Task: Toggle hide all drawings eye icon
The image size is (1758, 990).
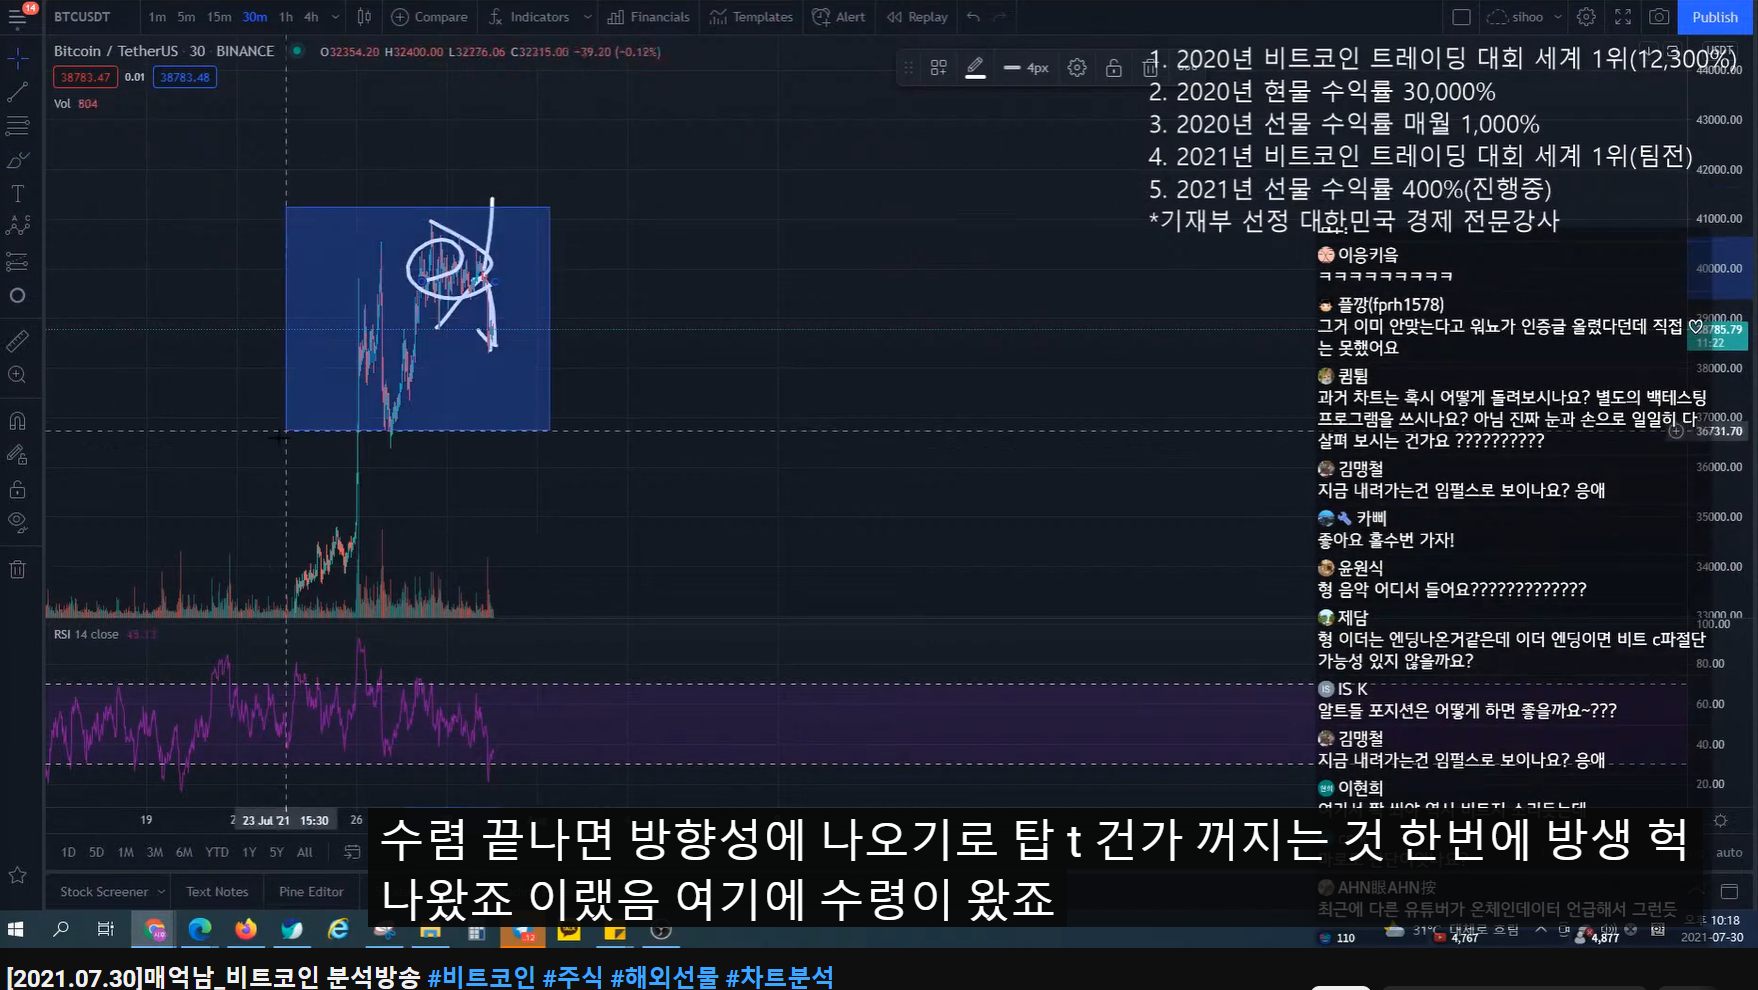Action: (x=18, y=522)
